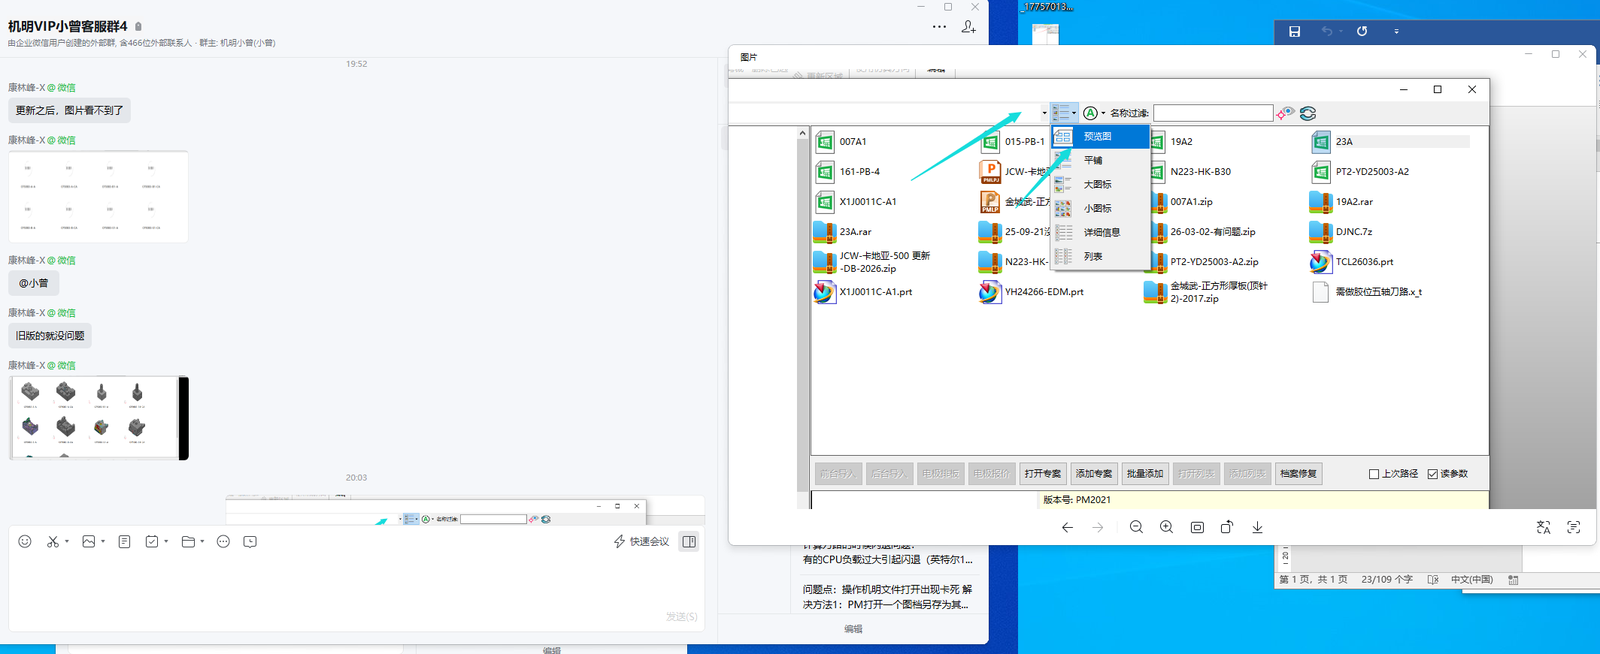Click the green refresh icon in file dialog
Screen dimensions: 1600x654
tap(1307, 113)
